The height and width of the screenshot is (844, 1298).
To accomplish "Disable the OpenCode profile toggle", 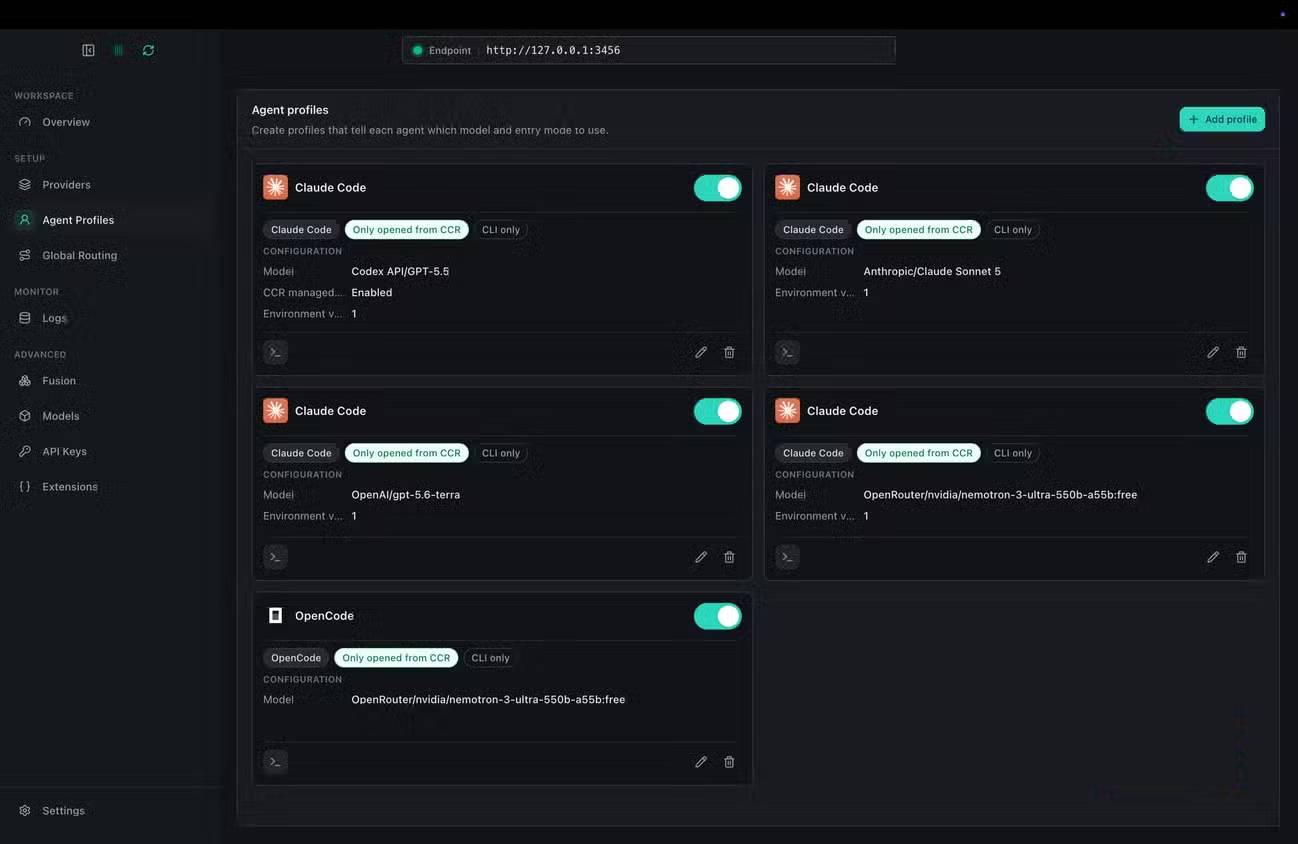I will pyautogui.click(x=718, y=616).
